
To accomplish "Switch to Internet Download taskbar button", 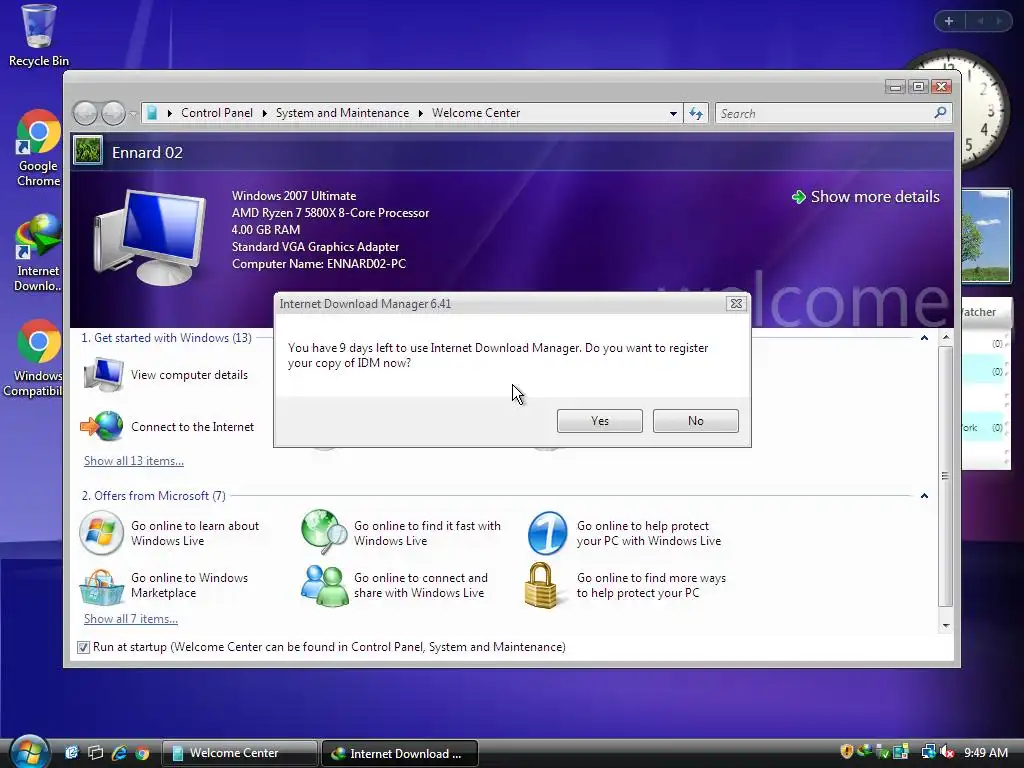I will coord(400,753).
